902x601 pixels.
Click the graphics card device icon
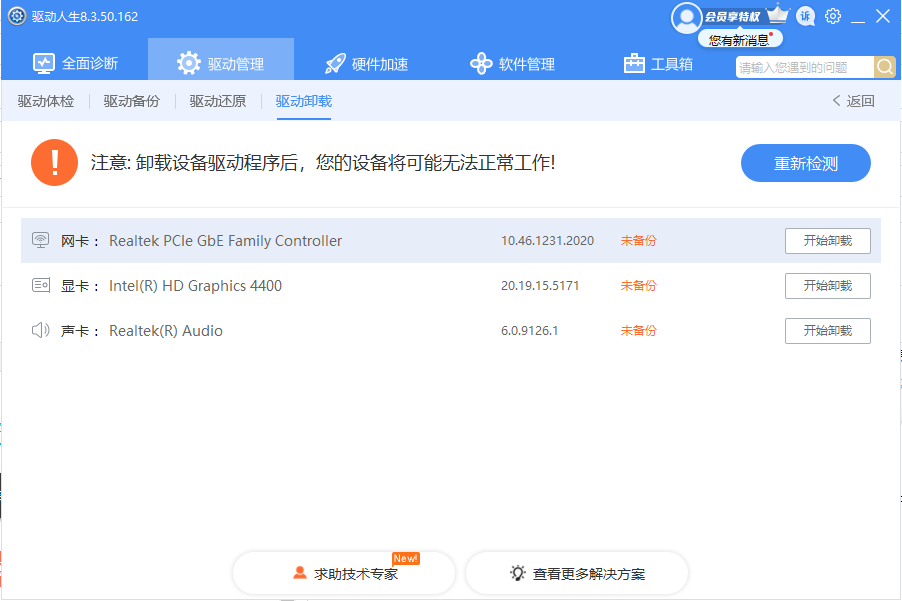pyautogui.click(x=40, y=286)
